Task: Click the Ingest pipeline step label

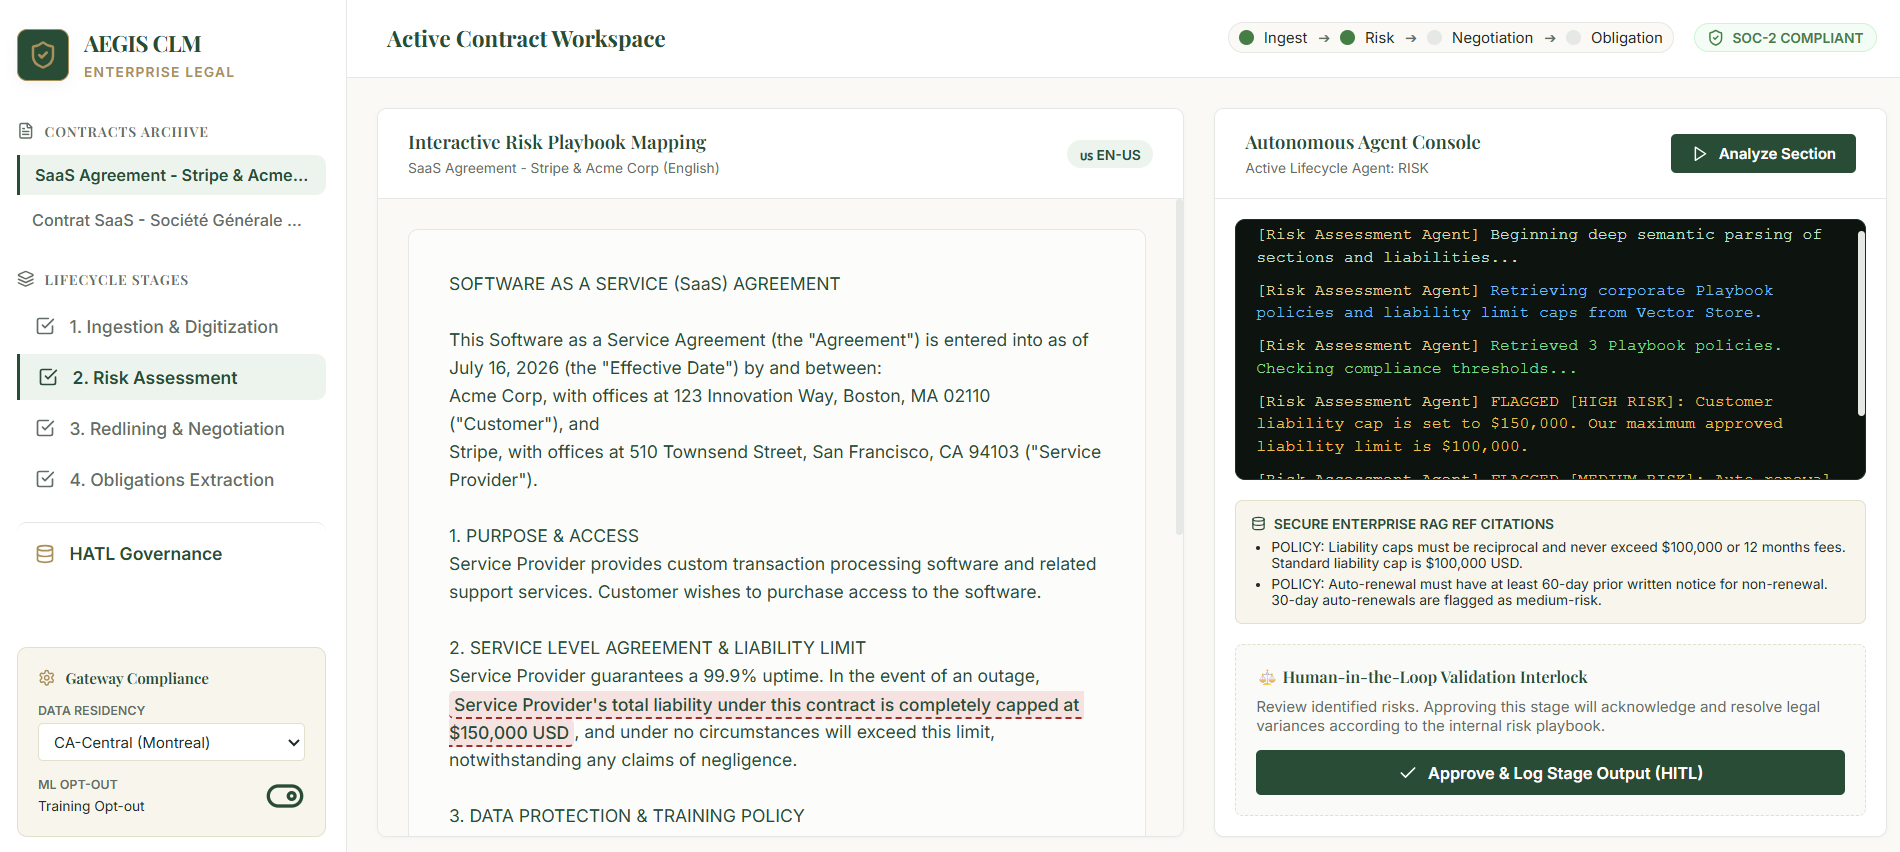Action: point(1285,38)
